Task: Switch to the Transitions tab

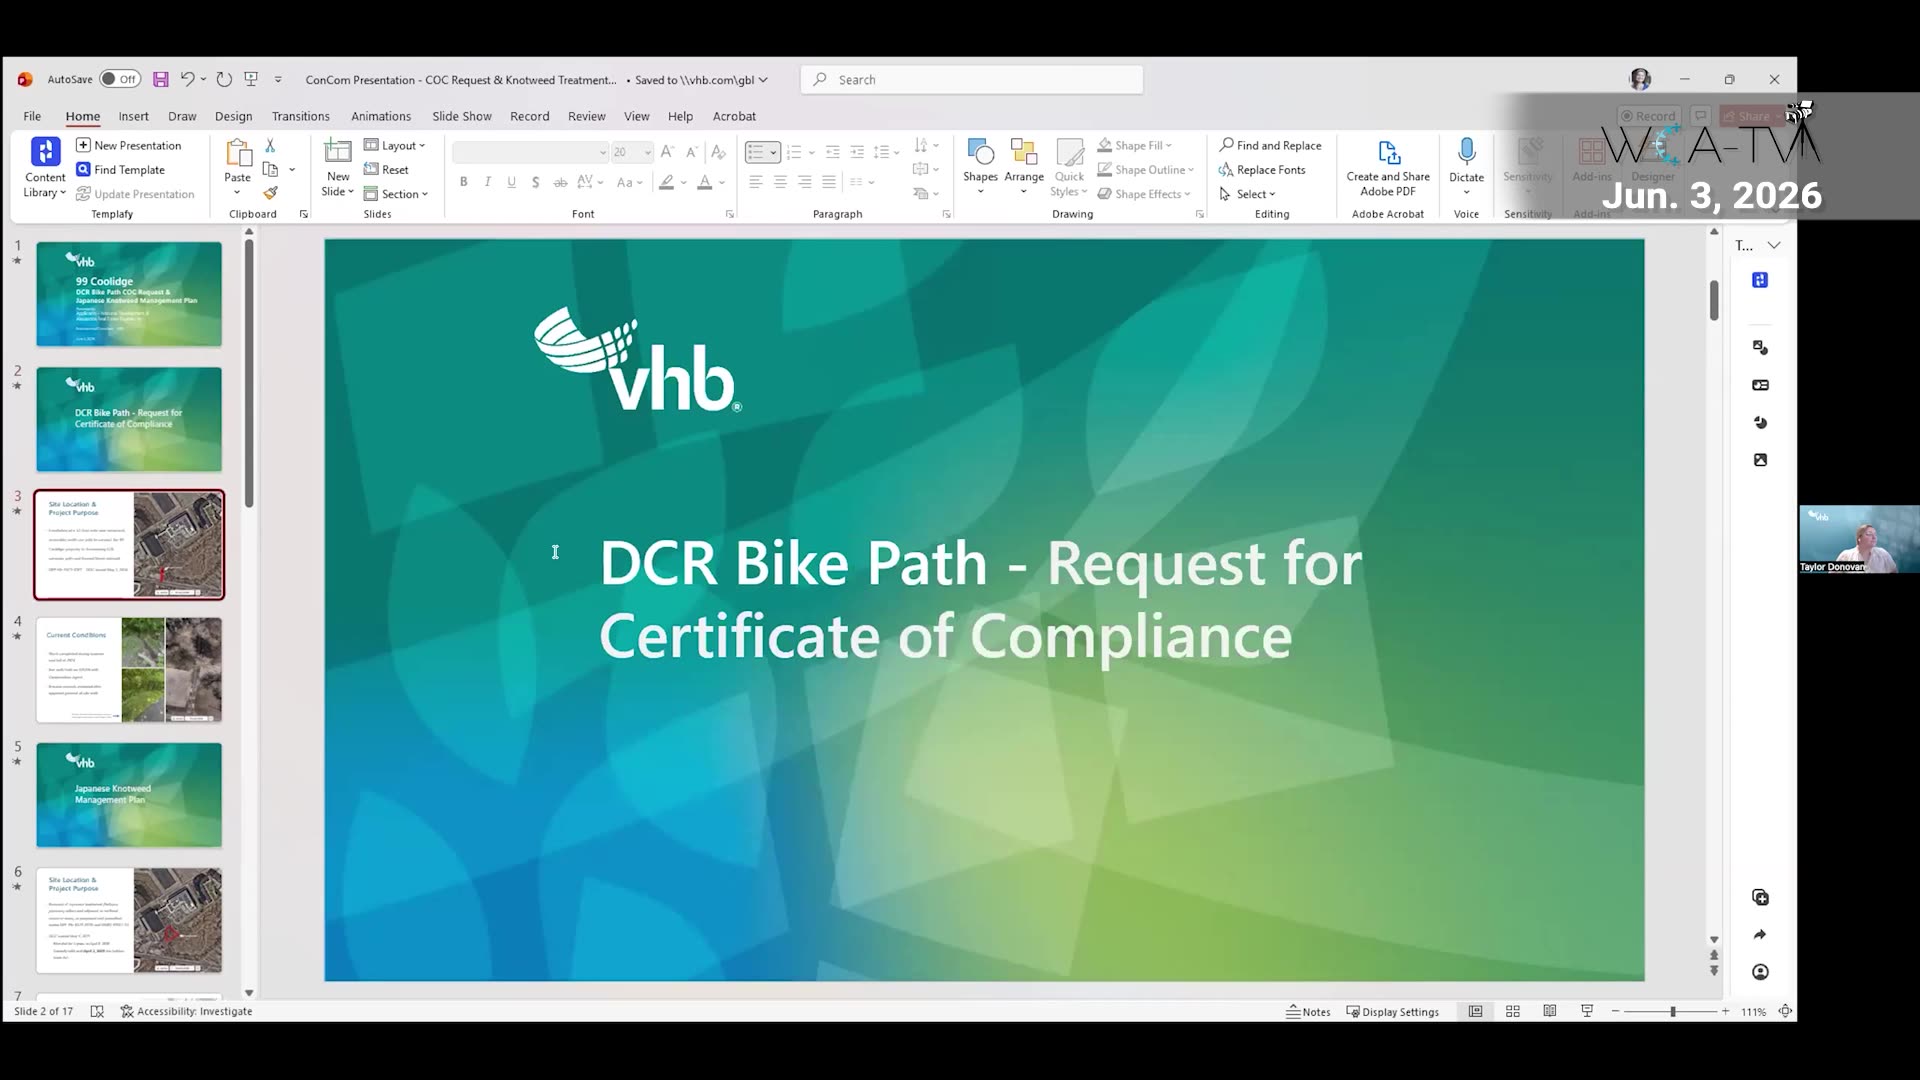Action: (x=300, y=116)
